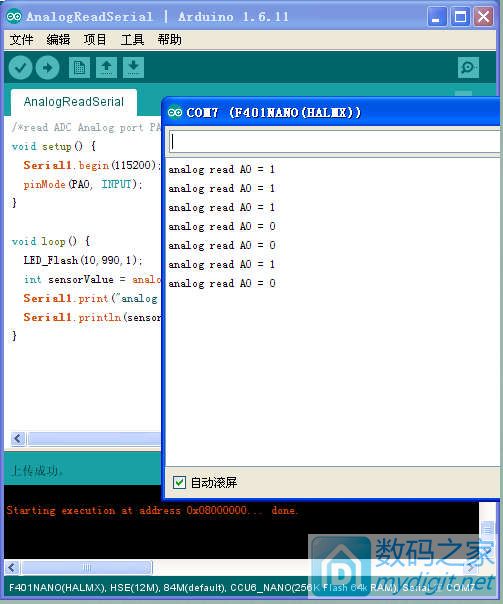The width and height of the screenshot is (503, 604).
Task: Click the void loop() line
Action: point(51,242)
